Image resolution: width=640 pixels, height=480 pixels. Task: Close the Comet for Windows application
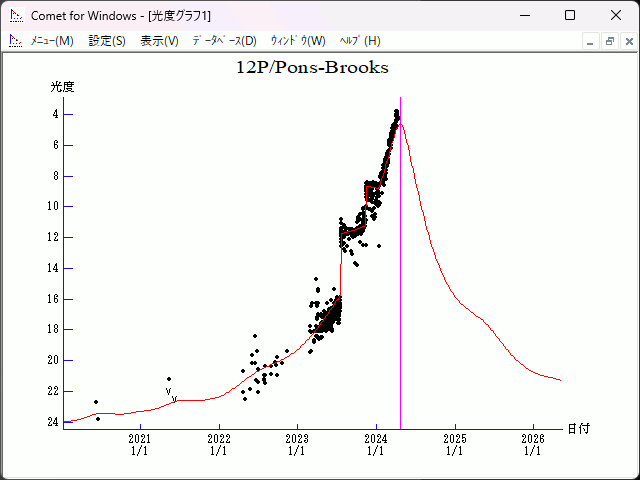pos(616,16)
